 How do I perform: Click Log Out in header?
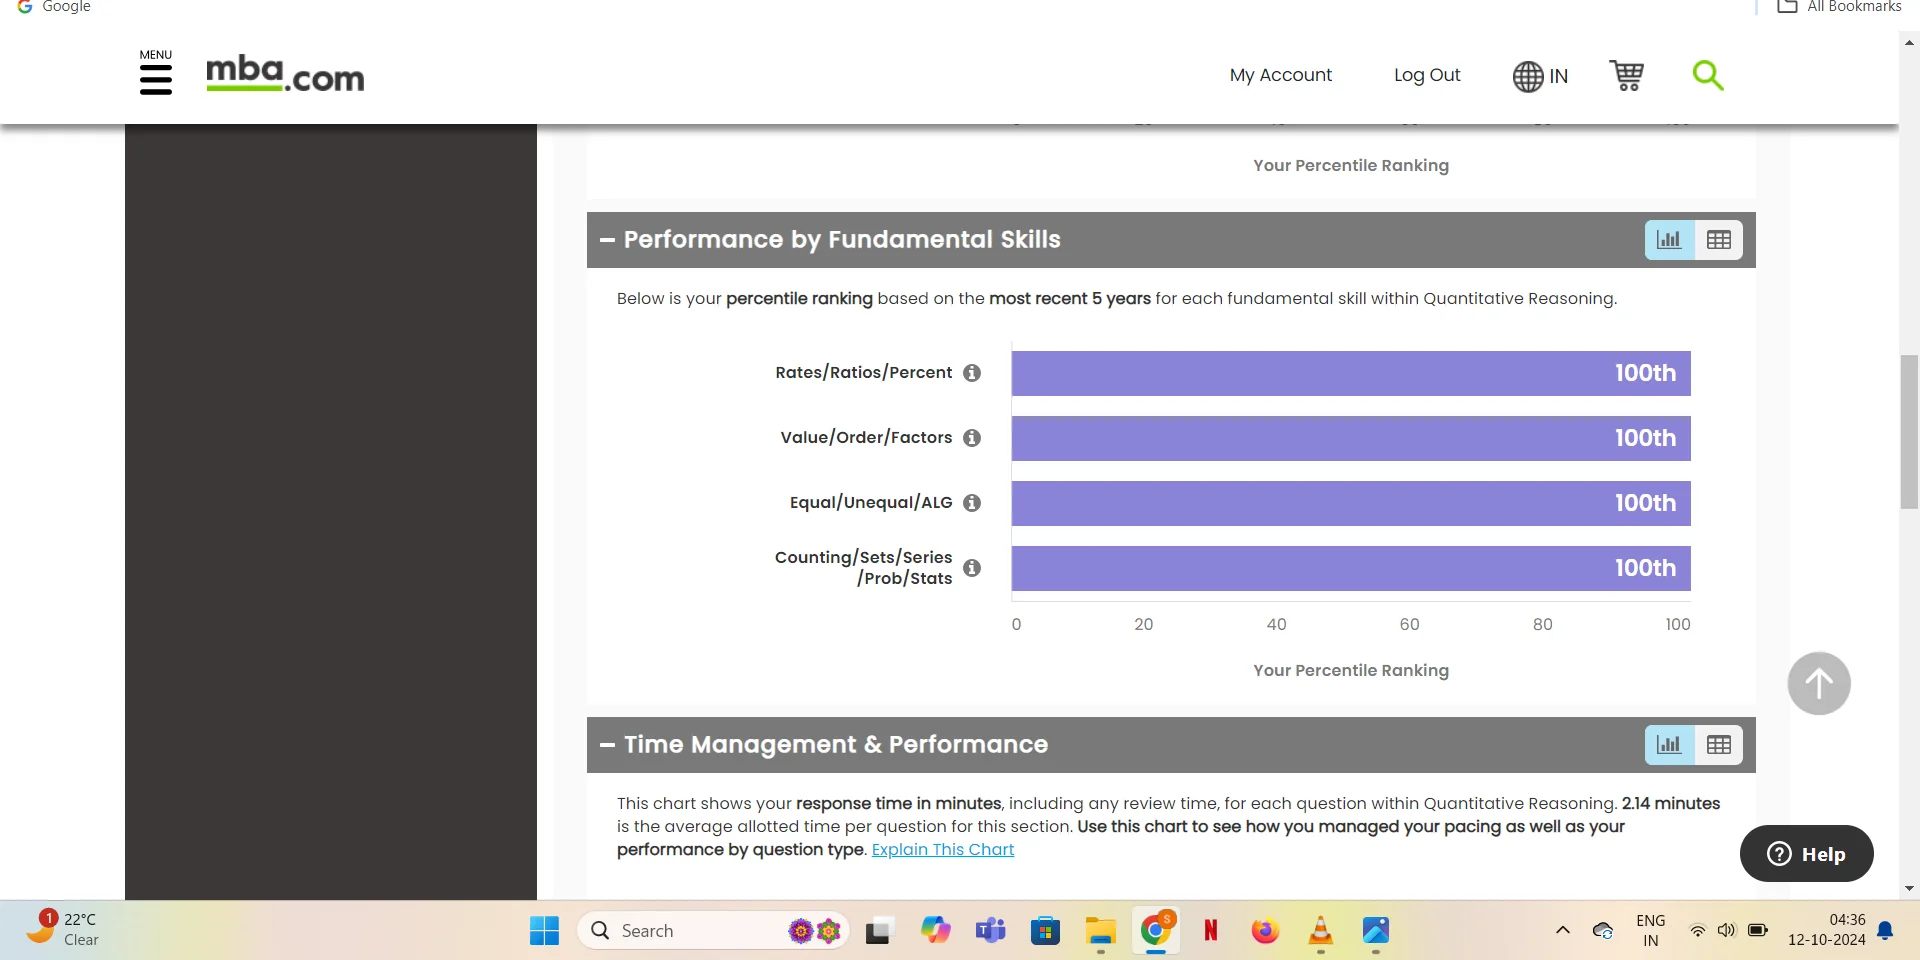1426,75
